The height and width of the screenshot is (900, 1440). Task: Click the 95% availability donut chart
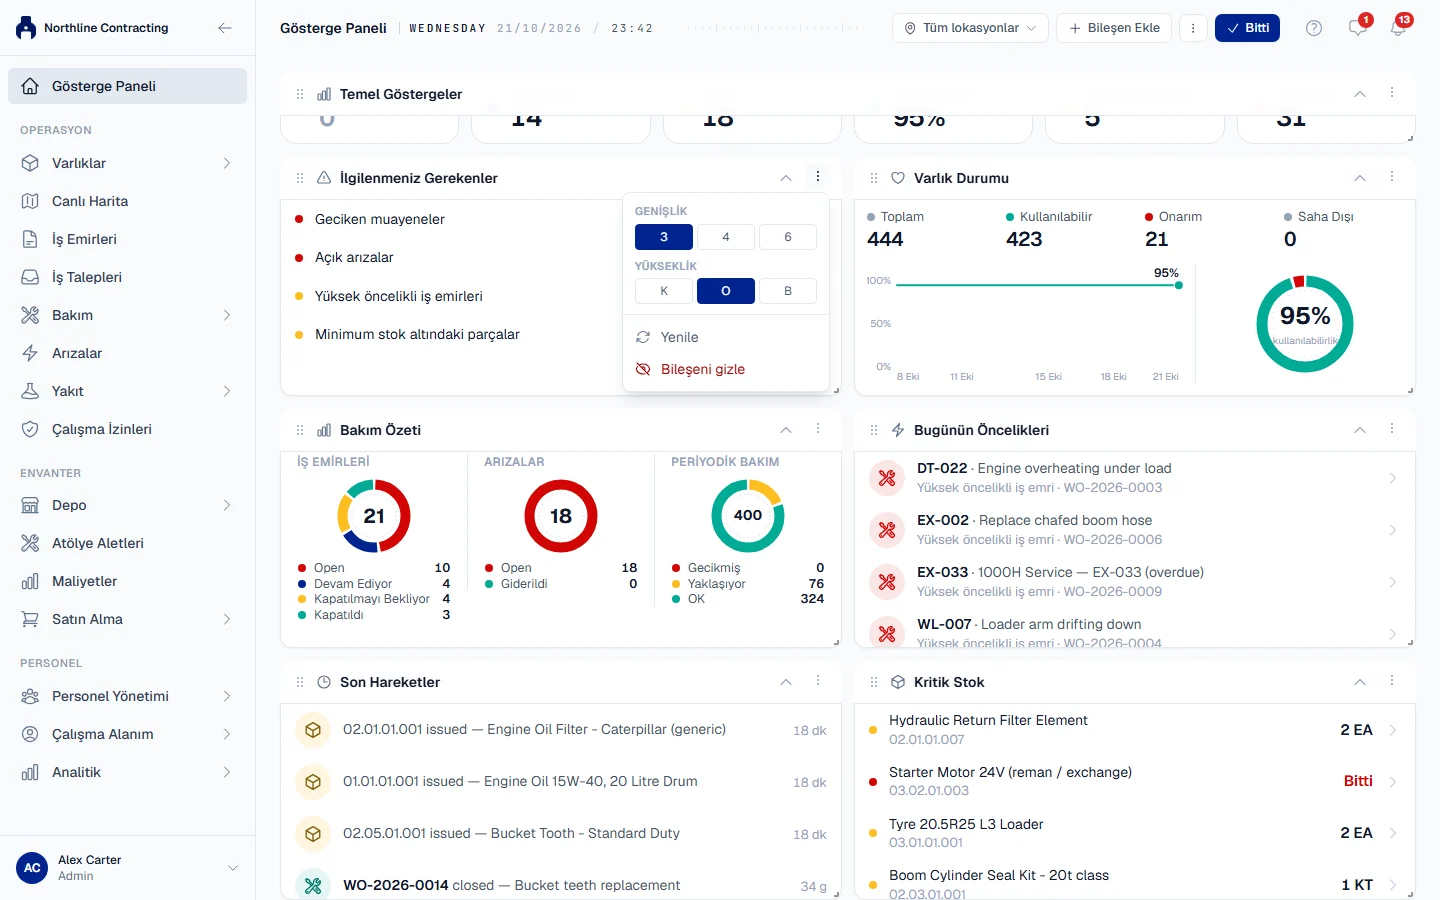point(1305,324)
